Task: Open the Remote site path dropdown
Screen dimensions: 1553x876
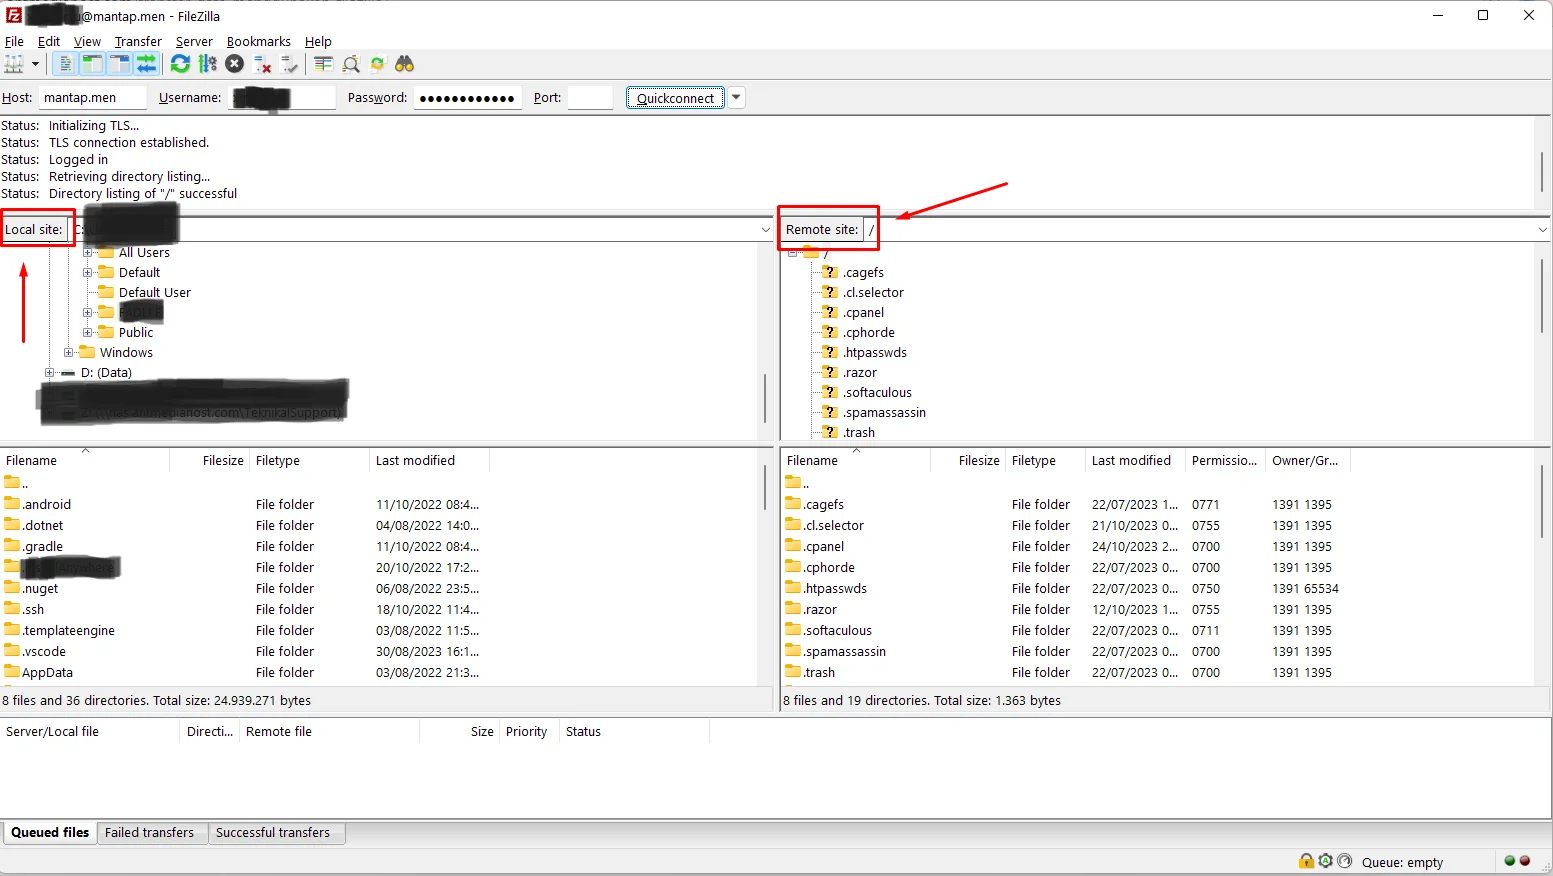Action: (x=1542, y=230)
